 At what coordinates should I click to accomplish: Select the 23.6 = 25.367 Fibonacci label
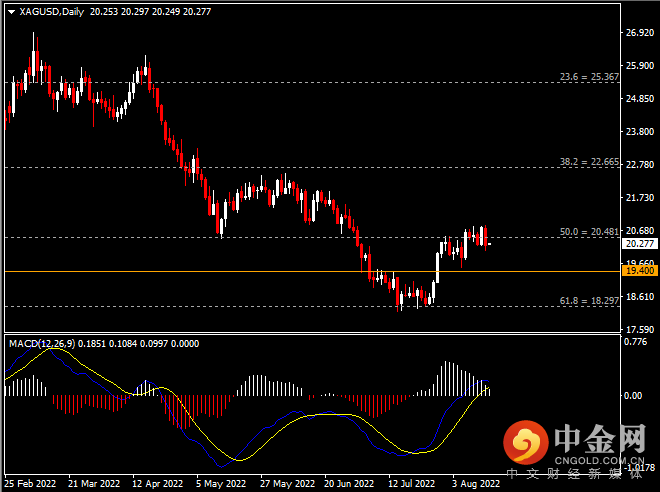tap(589, 77)
